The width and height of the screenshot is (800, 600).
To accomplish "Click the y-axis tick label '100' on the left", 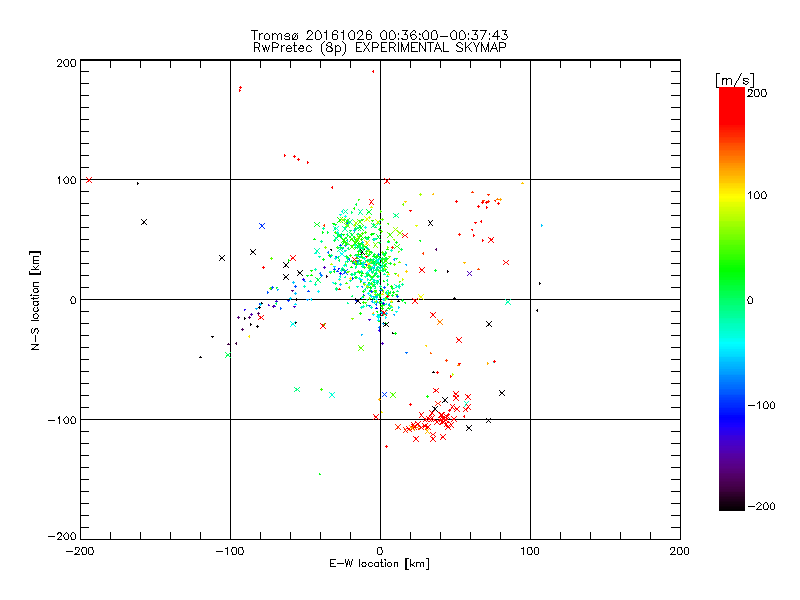I will [x=66, y=180].
